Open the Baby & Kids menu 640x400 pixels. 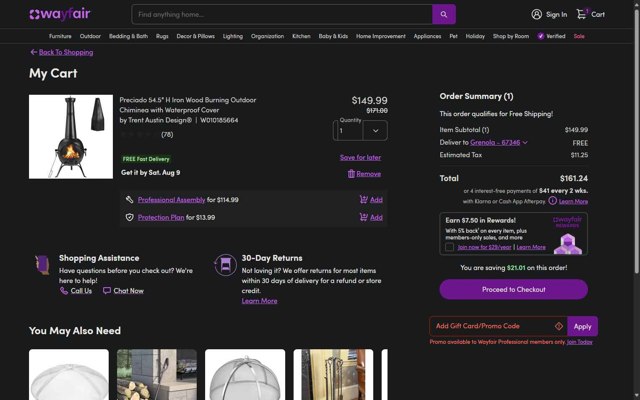coord(333,36)
